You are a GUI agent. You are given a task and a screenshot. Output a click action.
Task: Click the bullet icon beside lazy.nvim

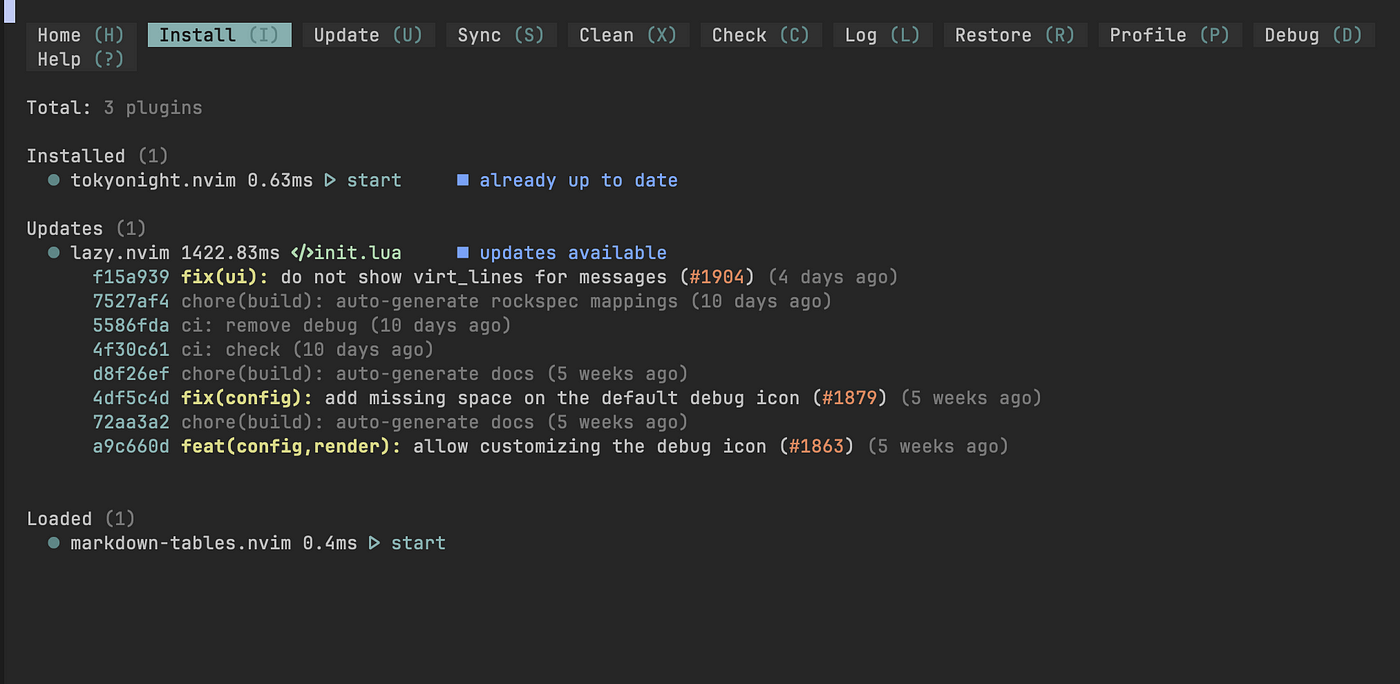53,253
